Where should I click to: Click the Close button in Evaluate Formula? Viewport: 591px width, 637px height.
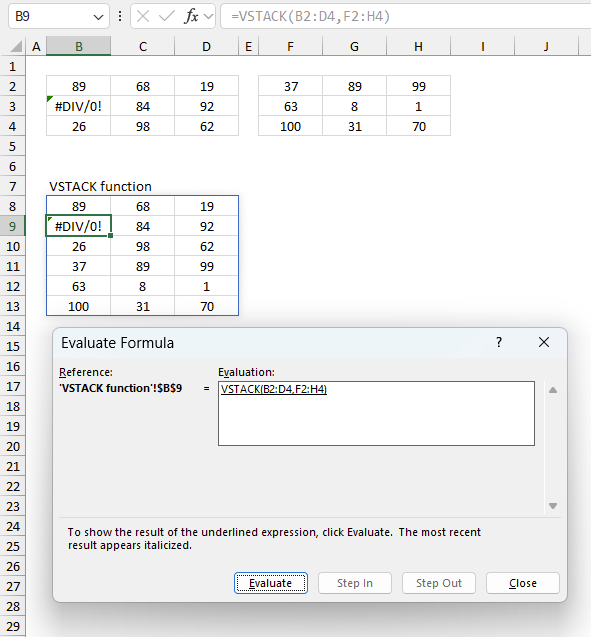coord(523,583)
